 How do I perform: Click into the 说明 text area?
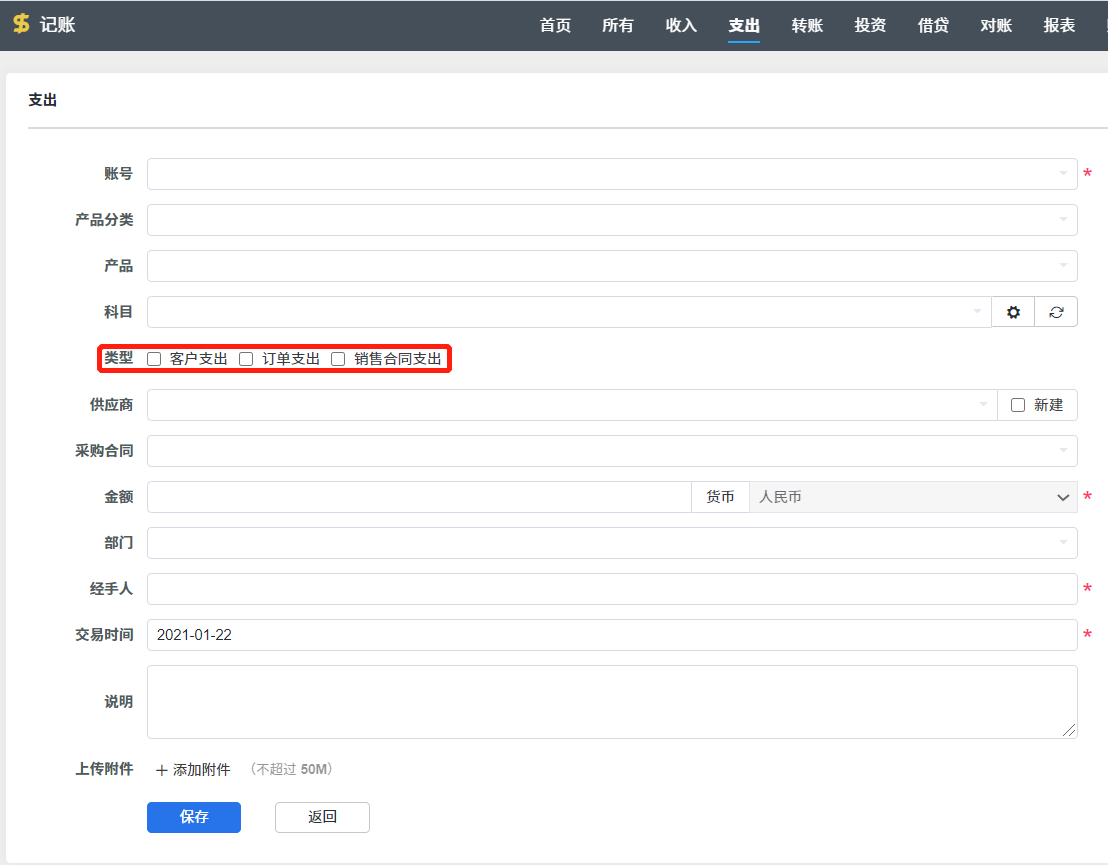(x=612, y=702)
